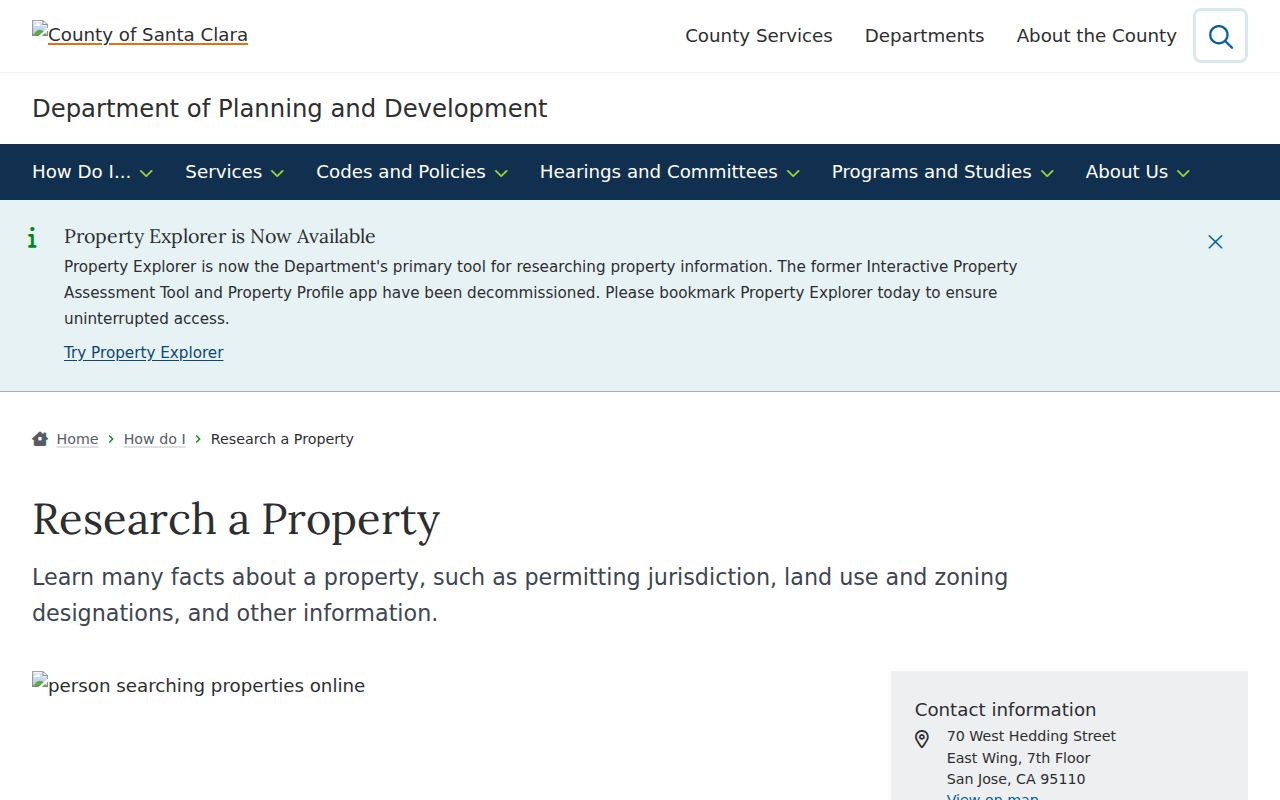Open County Services in top navigation

(759, 36)
